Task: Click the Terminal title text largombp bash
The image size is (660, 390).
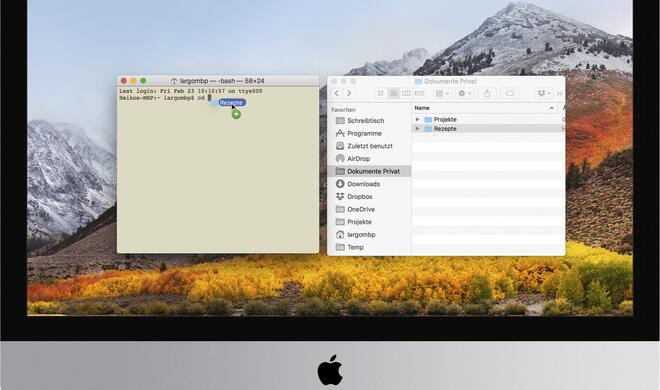Action: [x=222, y=81]
